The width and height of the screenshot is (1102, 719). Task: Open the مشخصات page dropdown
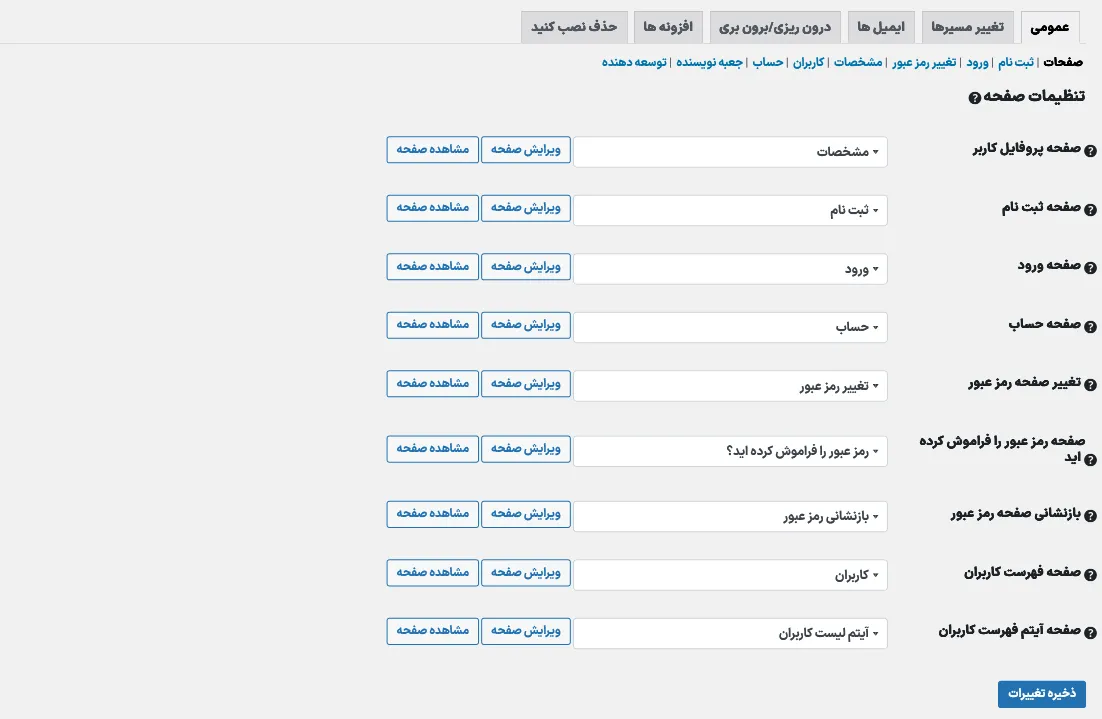coord(730,152)
